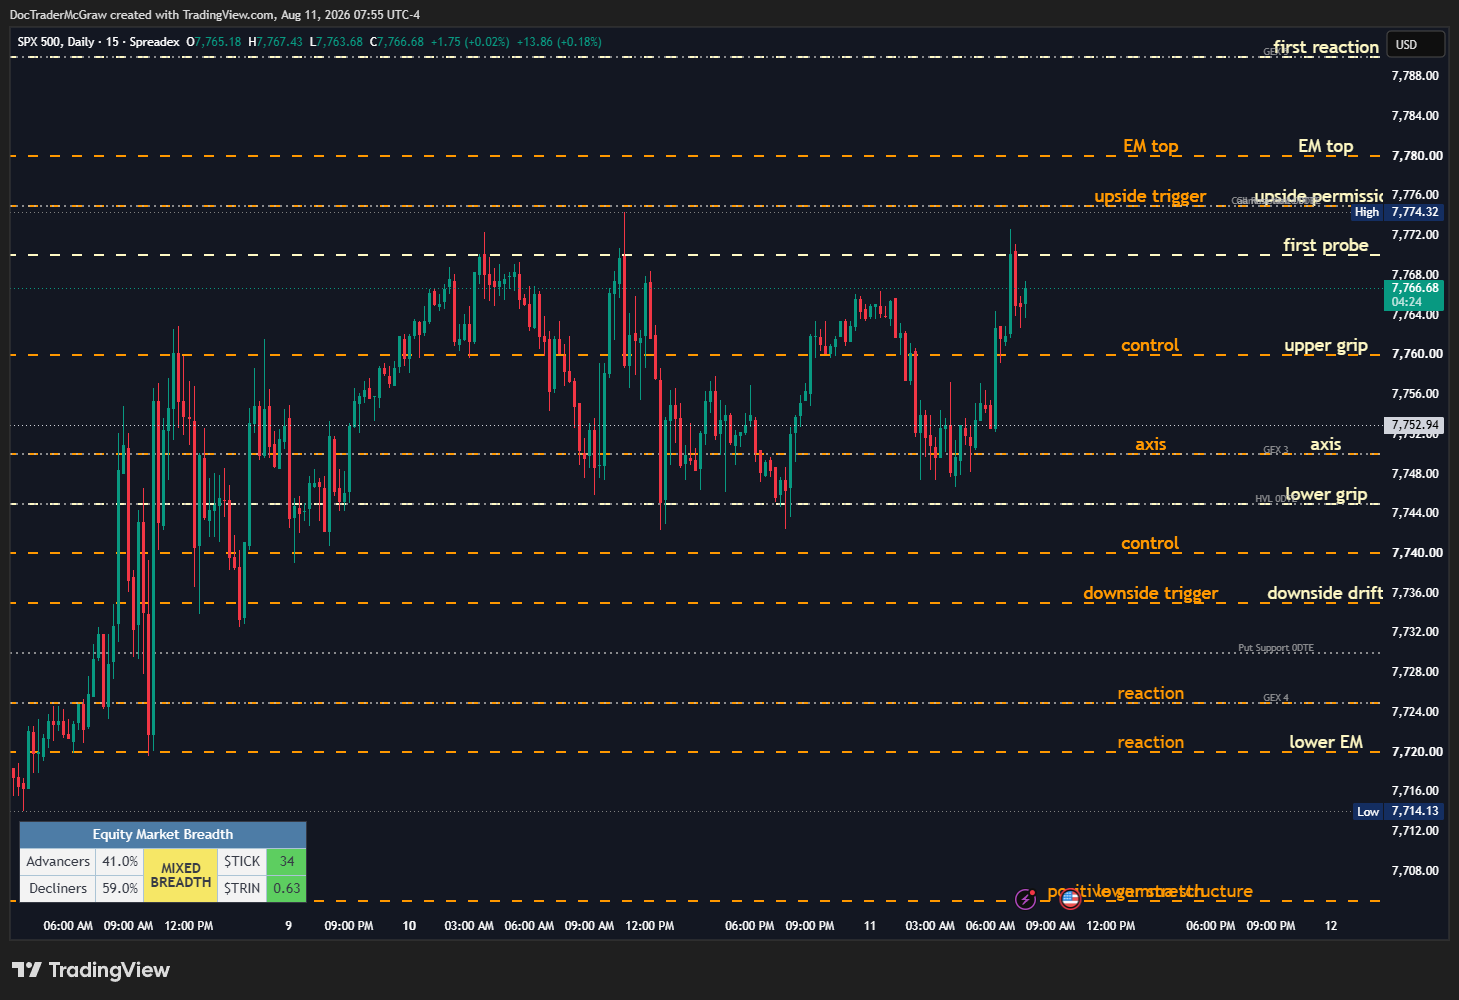Click the purple lightning event icon
Screen dimensions: 1459x1000
click(x=1025, y=899)
